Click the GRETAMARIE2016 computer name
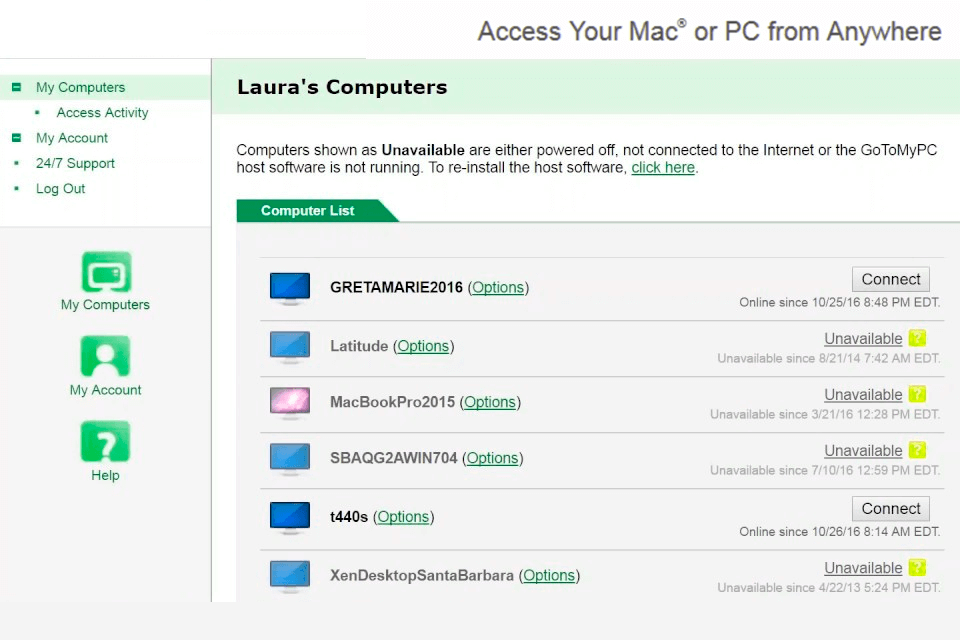Image resolution: width=960 pixels, height=640 pixels. coord(396,287)
